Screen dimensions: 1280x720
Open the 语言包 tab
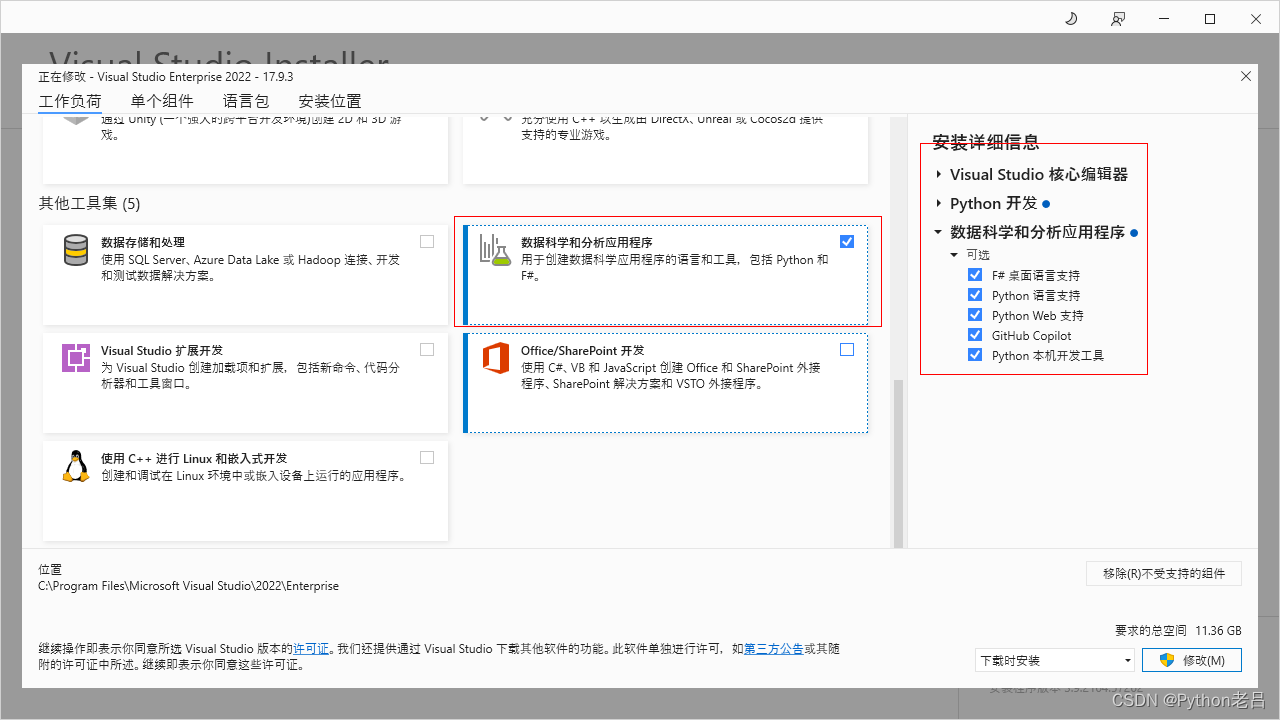point(246,101)
